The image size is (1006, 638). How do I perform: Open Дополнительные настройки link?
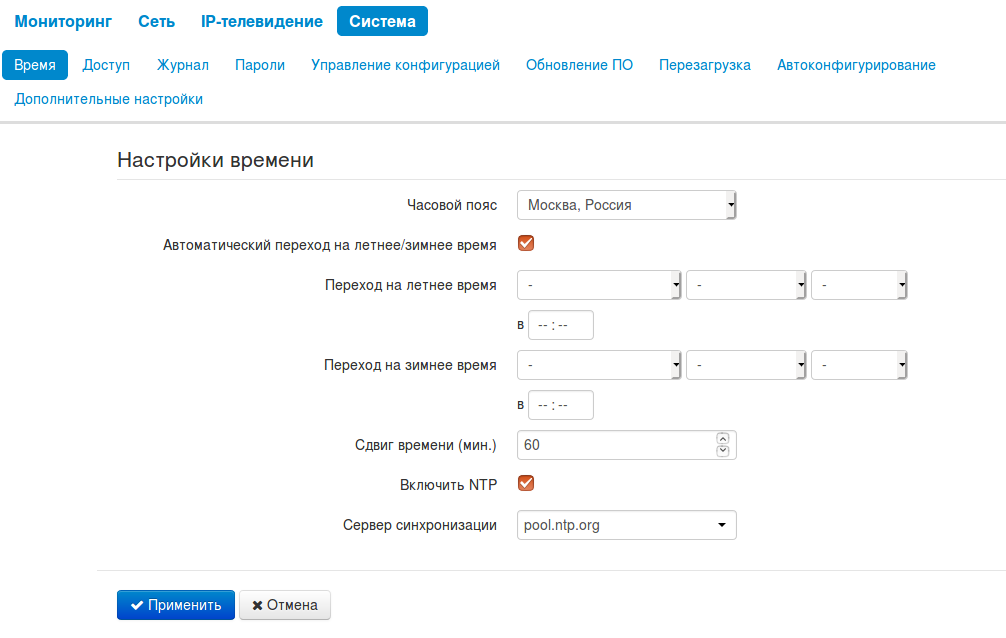click(109, 99)
